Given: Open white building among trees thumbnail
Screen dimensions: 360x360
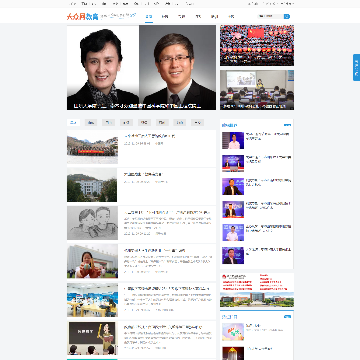Looking at the screenshot, I should click(92, 185).
